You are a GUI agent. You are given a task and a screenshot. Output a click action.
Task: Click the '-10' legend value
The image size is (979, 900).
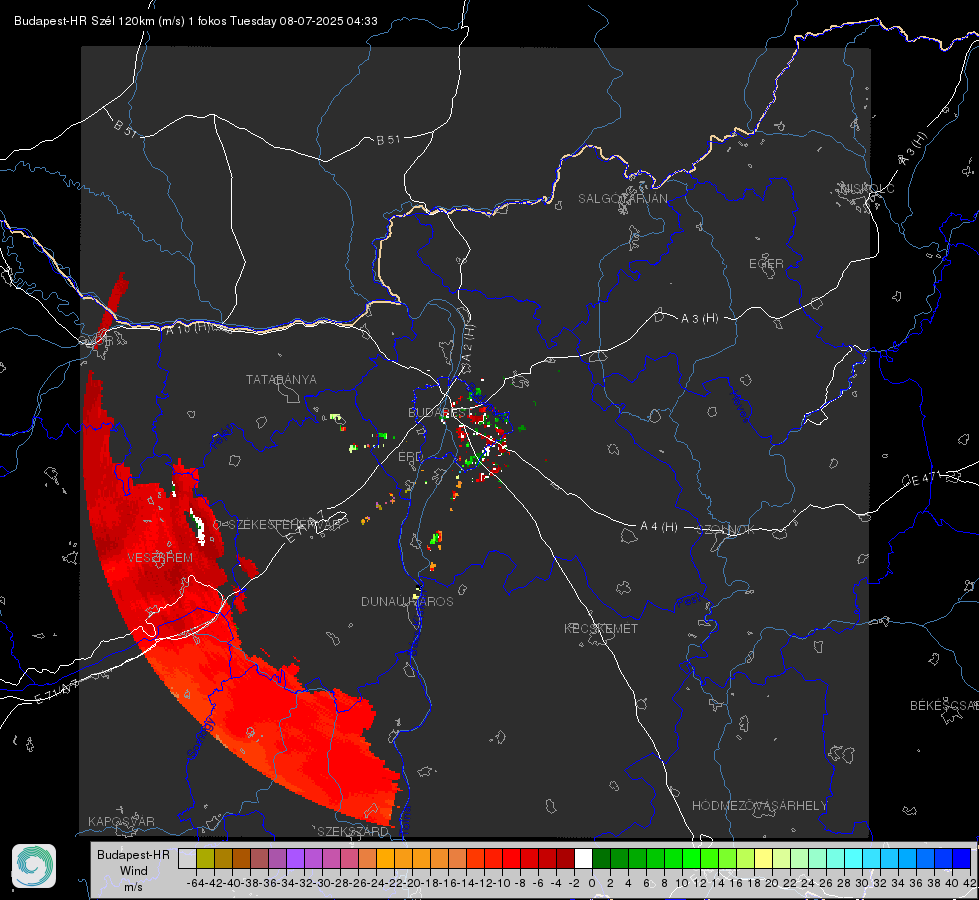point(501,883)
